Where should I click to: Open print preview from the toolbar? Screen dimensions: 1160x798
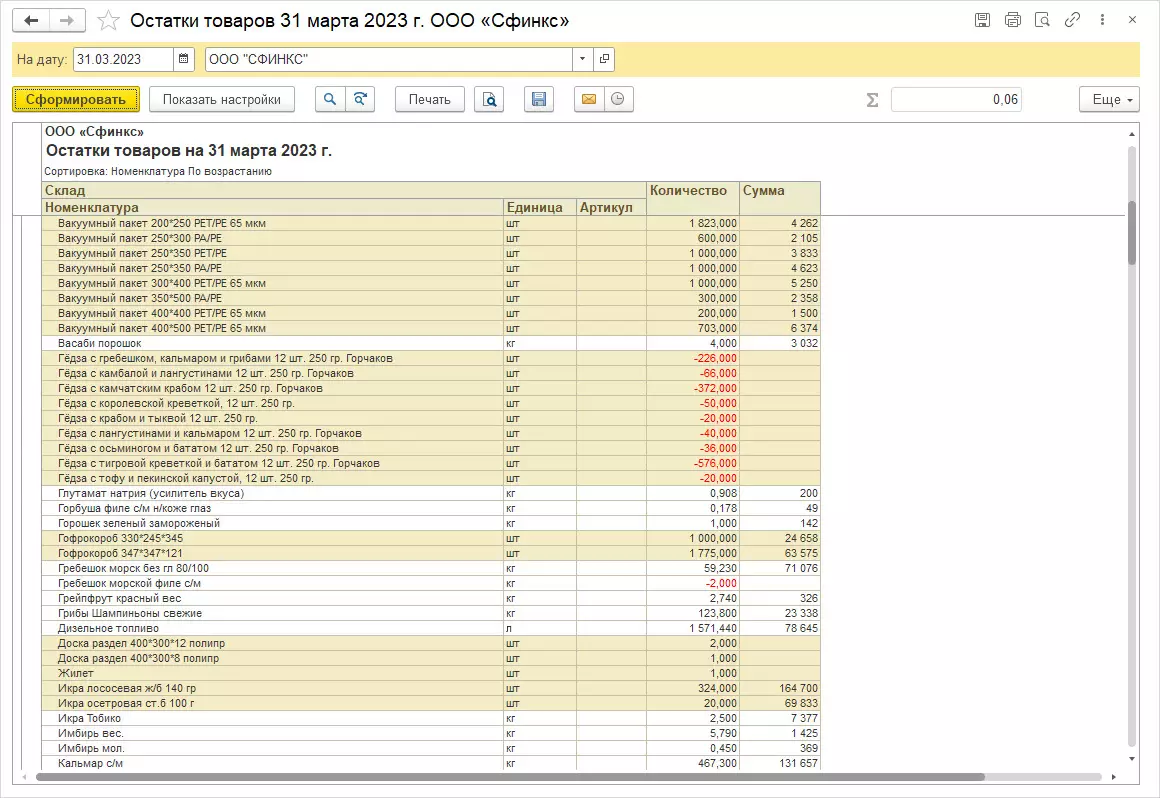[489, 99]
